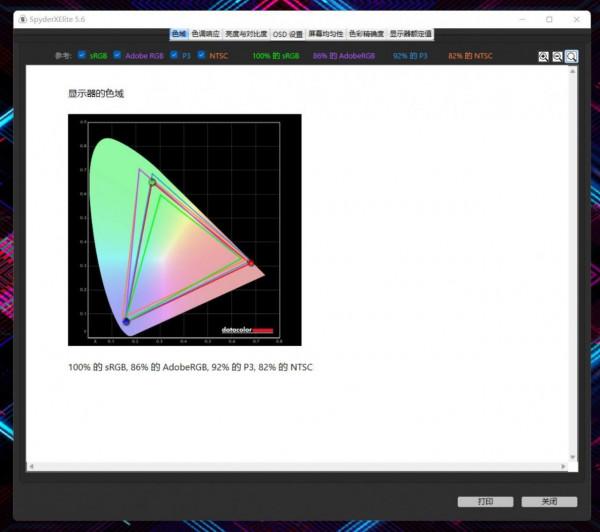Click the zoom out magnifier icon
Image resolution: width=600 pixels, height=532 pixels.
coord(557,57)
